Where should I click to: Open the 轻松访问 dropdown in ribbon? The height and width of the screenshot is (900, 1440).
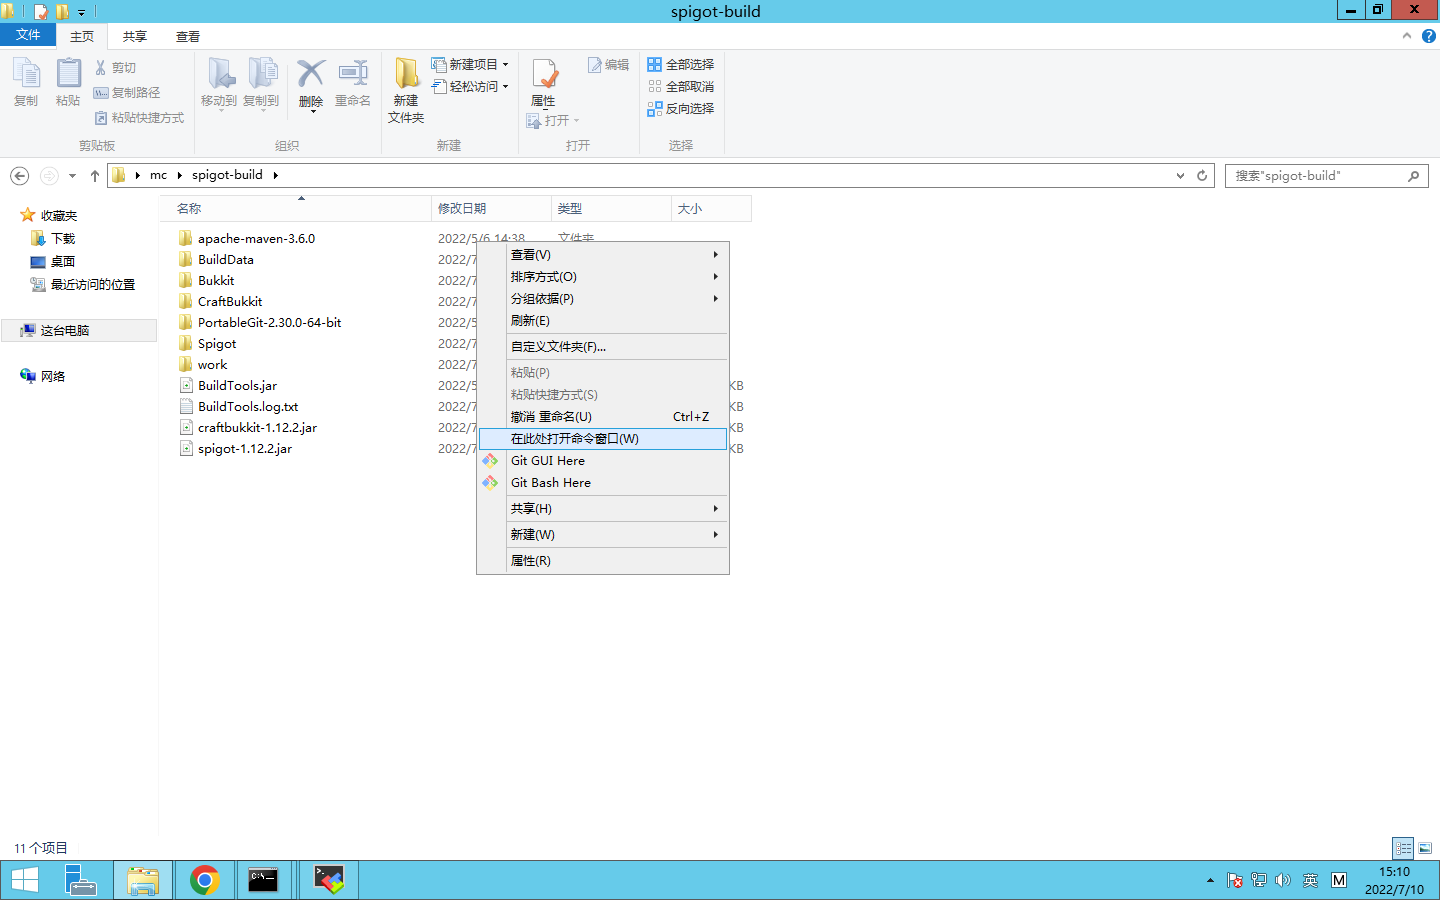pyautogui.click(x=470, y=87)
